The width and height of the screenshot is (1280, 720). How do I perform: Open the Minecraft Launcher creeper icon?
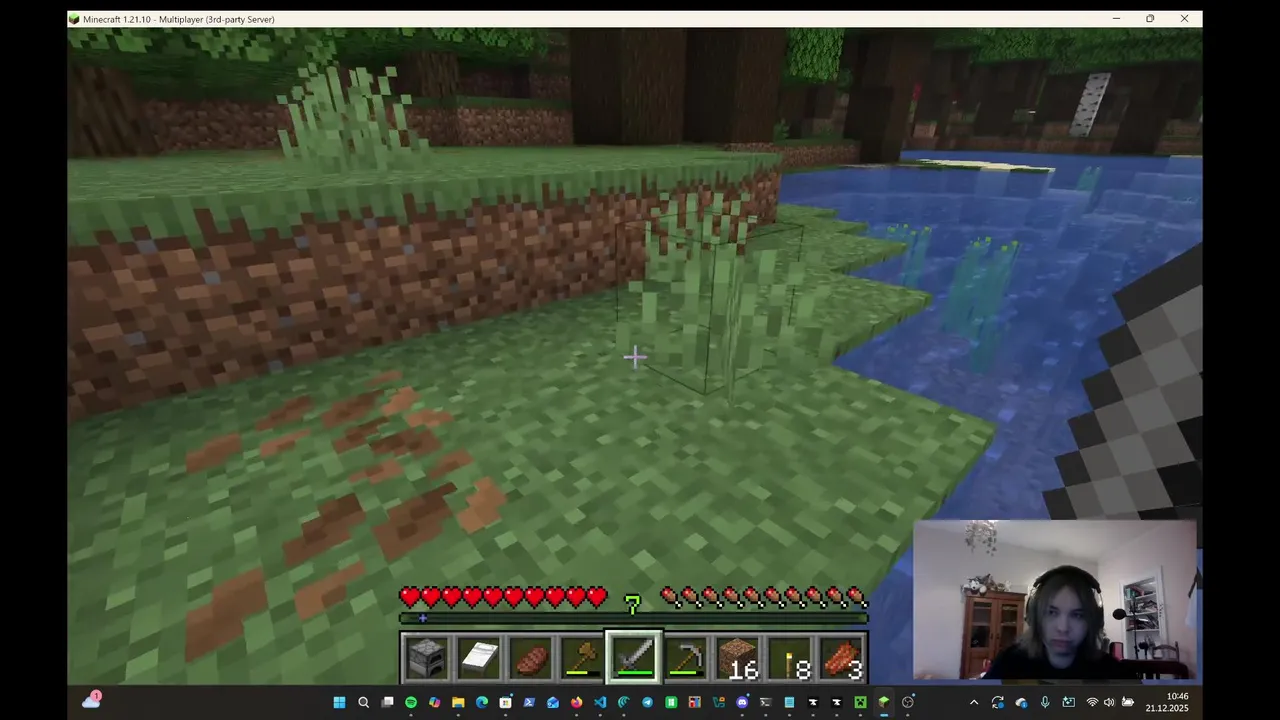pyautogui.click(x=860, y=702)
